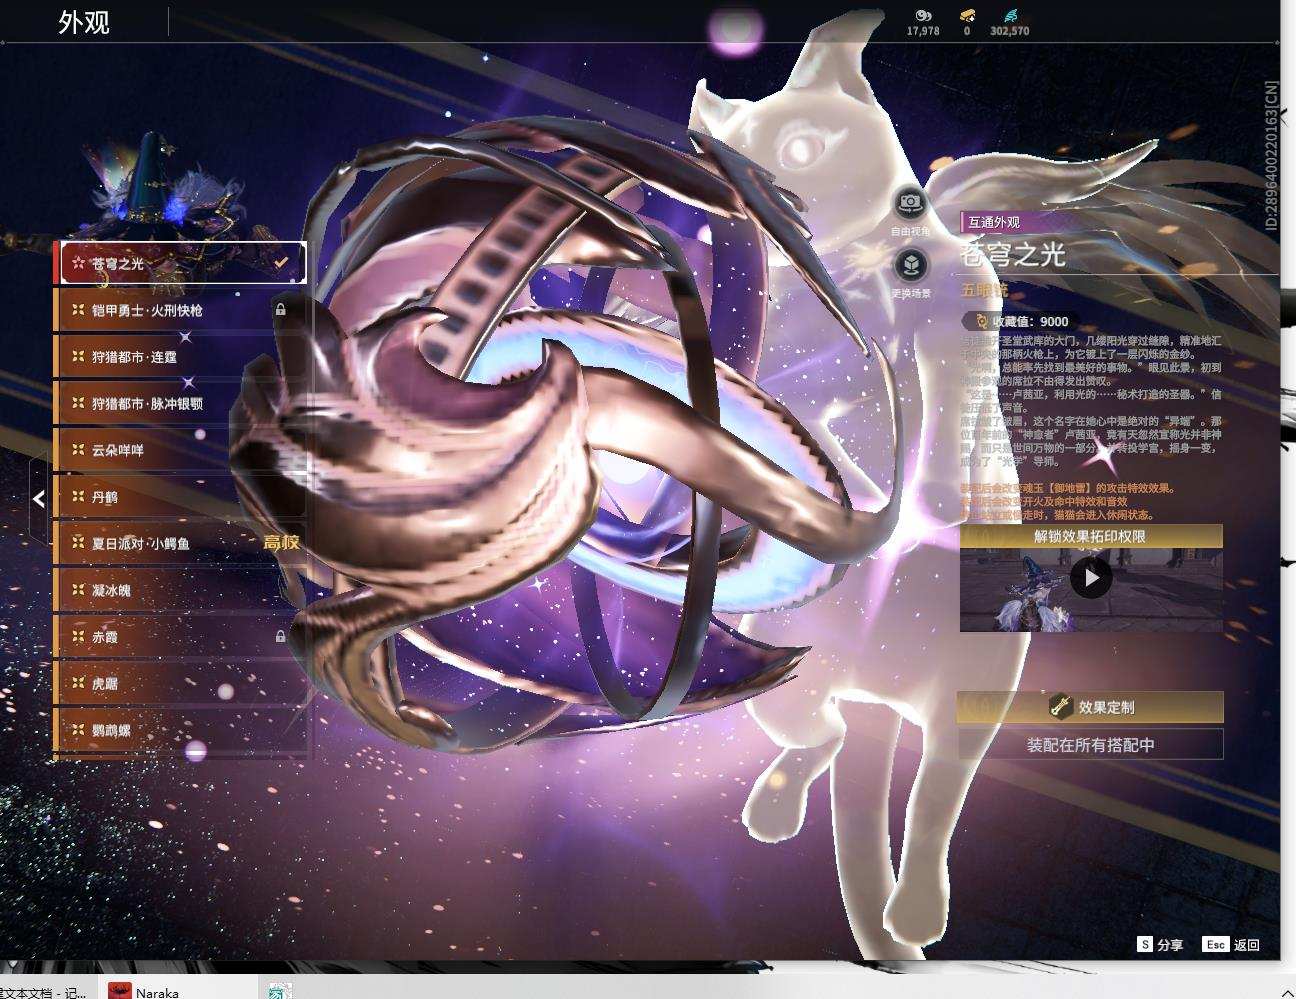The image size is (1296, 999).
Task: Click the 自由视角 free camera icon
Action: [x=910, y=203]
